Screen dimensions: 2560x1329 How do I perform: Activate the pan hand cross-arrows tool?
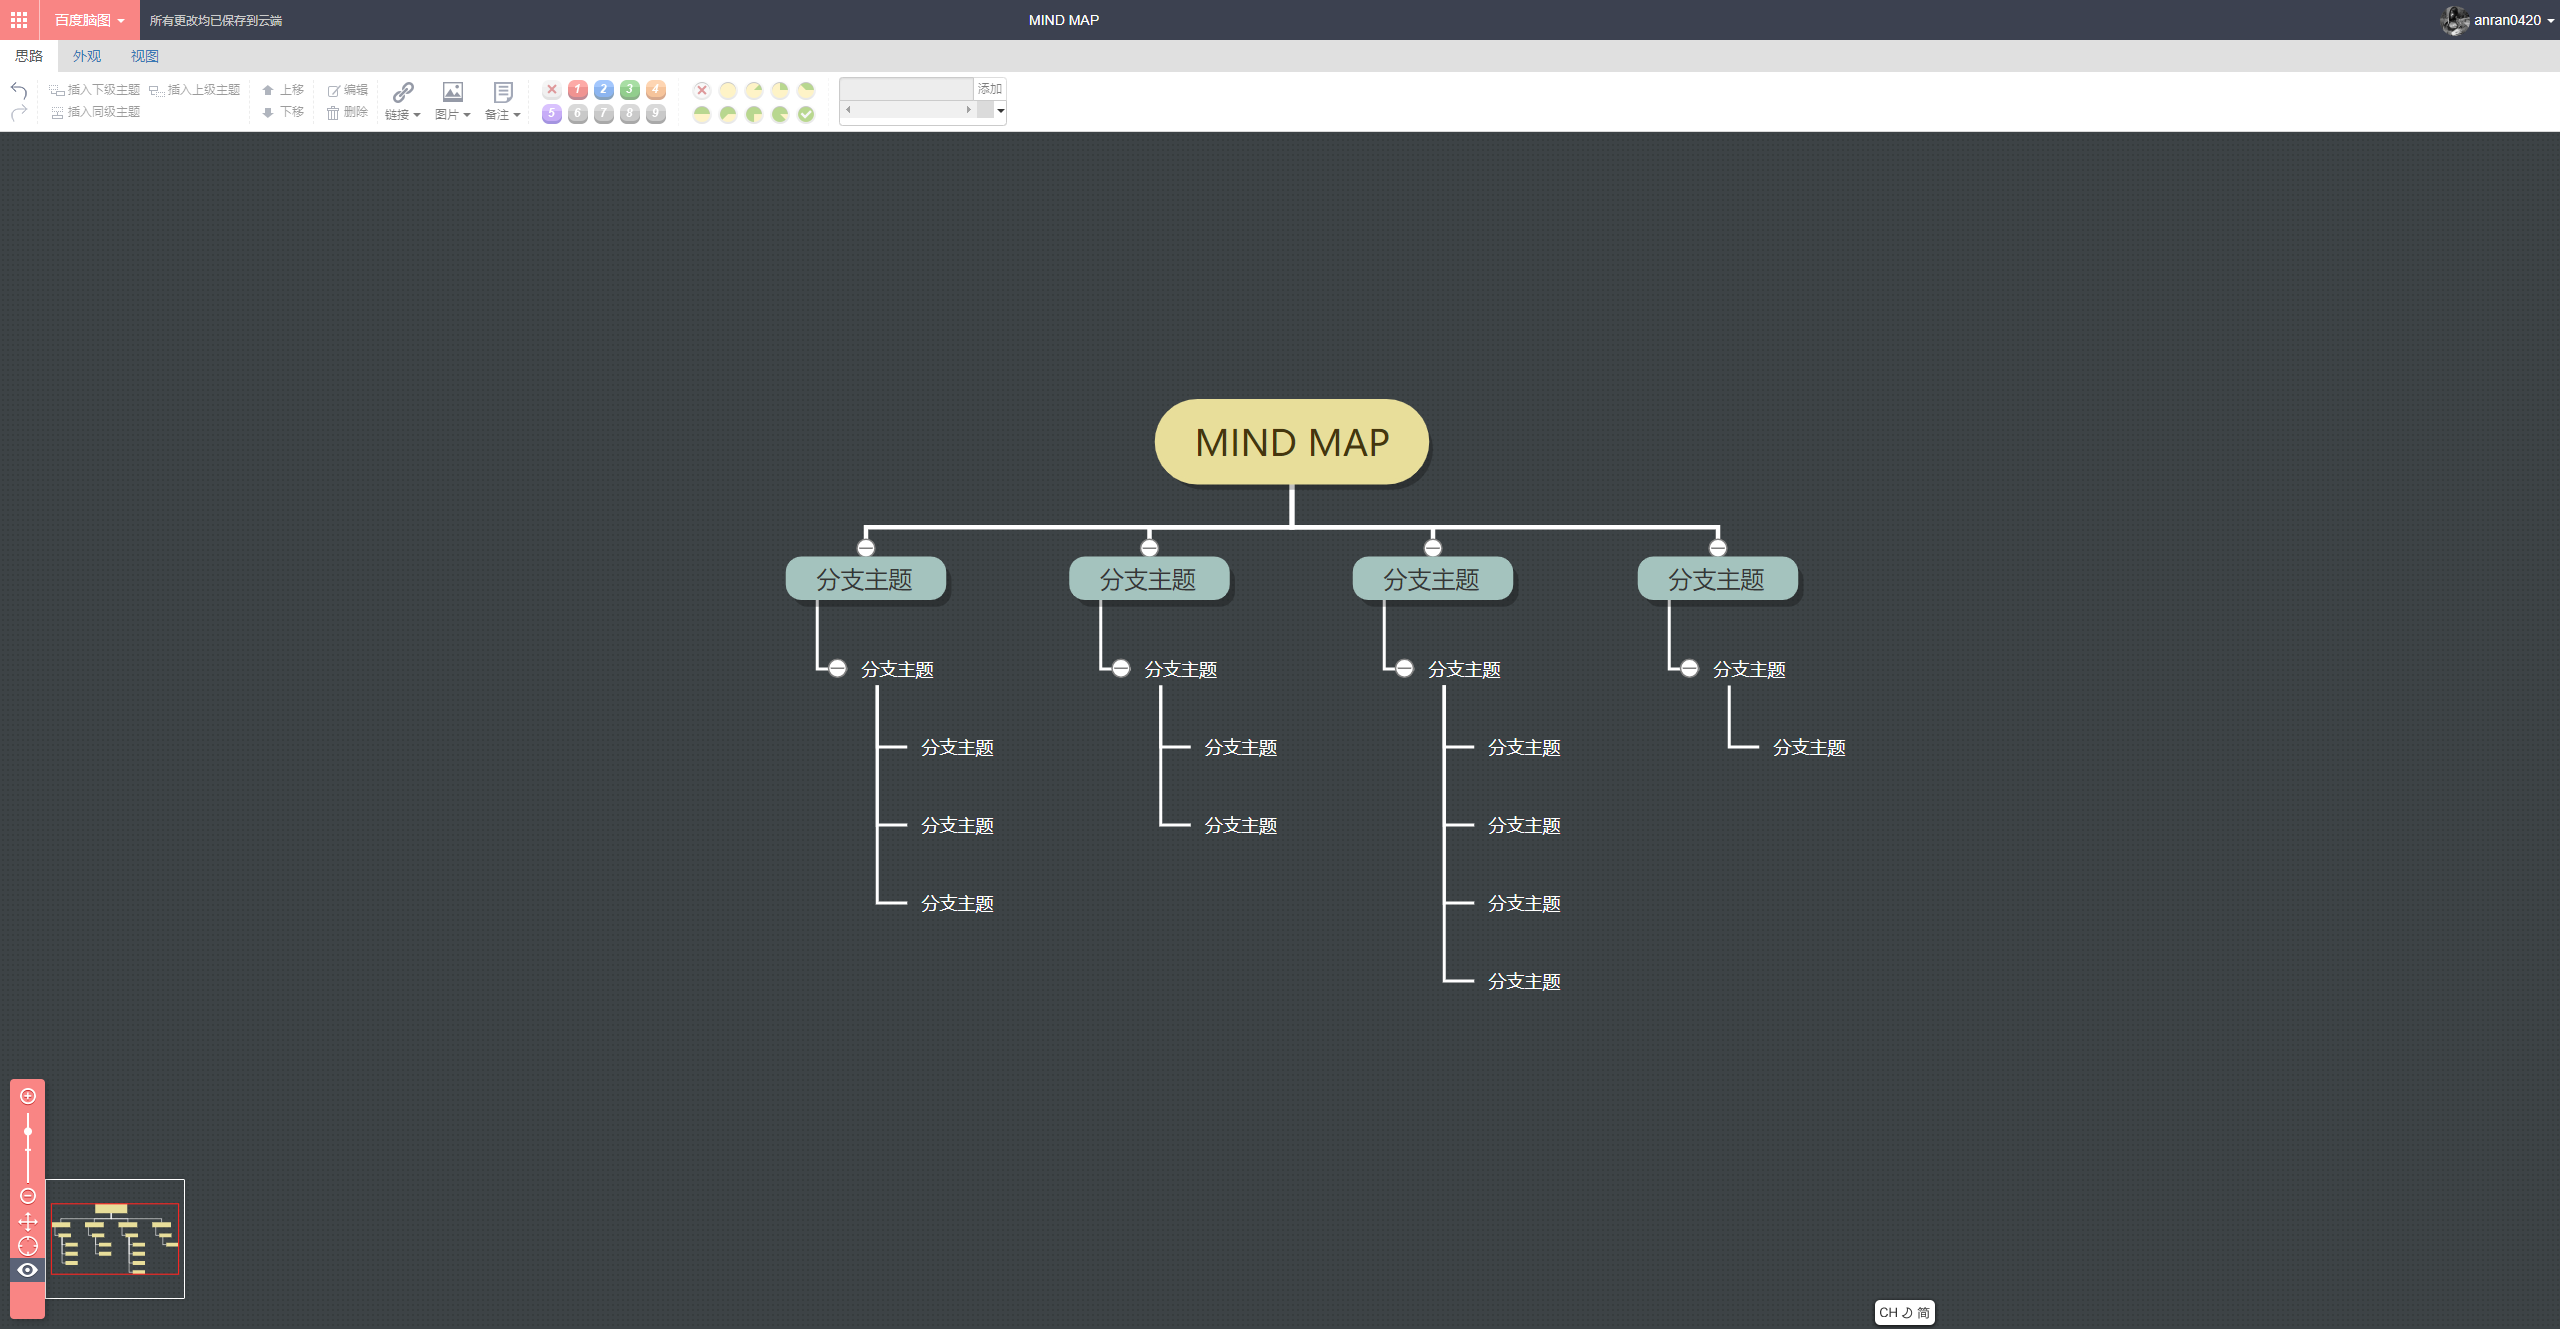(28, 1221)
